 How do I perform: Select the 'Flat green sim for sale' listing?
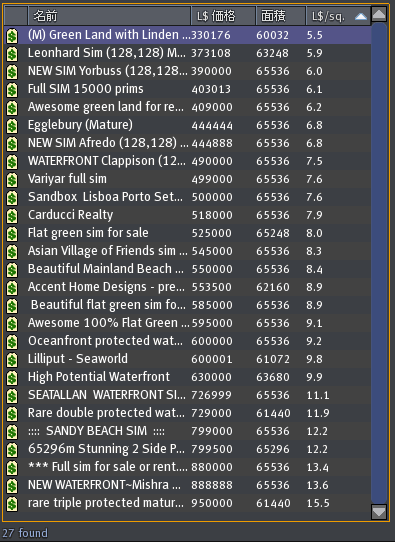188,233
